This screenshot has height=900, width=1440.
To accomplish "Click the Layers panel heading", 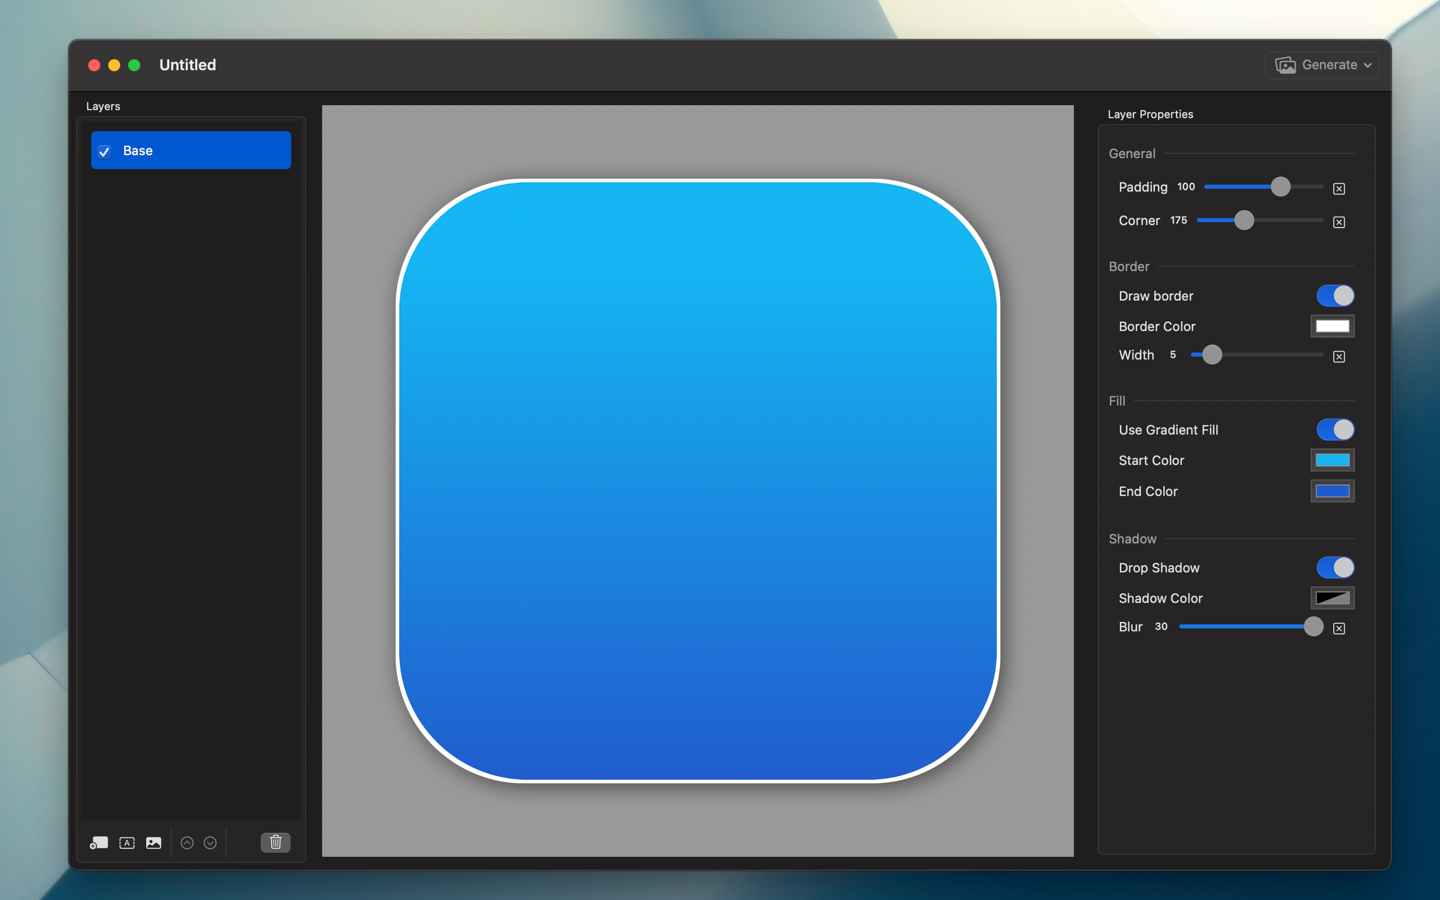I will 103,106.
